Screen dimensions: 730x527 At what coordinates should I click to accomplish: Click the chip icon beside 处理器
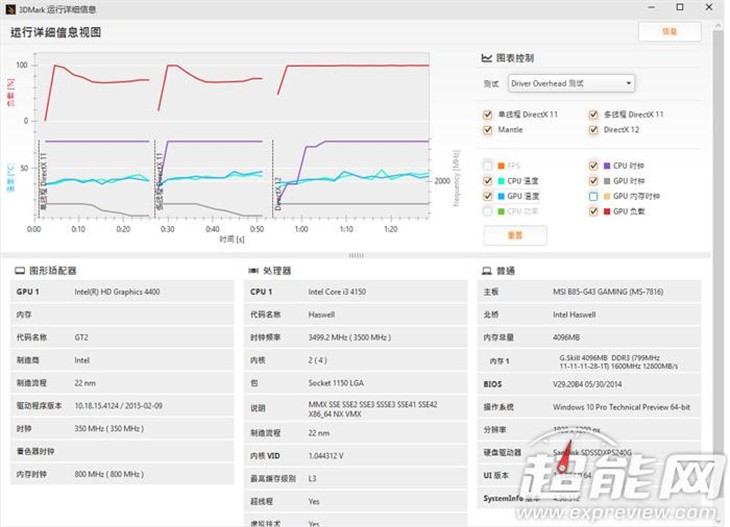tap(253, 270)
